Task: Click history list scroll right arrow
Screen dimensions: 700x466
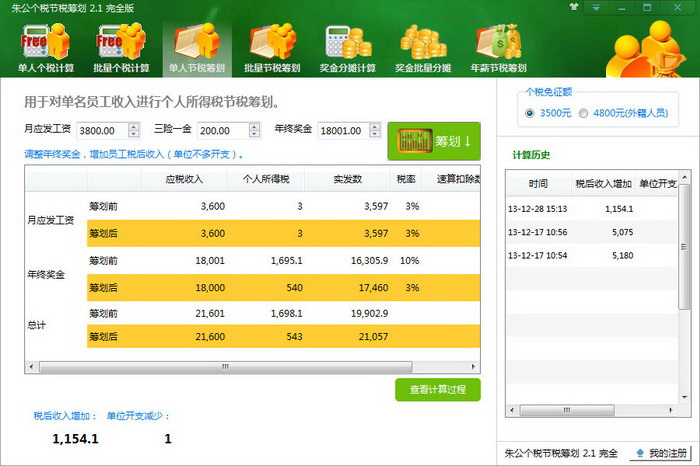Action: pyautogui.click(x=671, y=410)
